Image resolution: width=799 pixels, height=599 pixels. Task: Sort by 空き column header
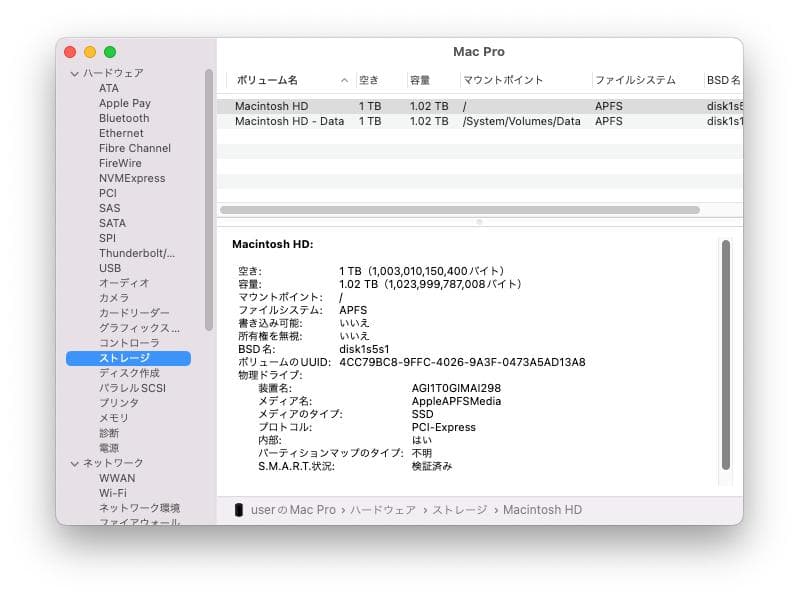pyautogui.click(x=369, y=80)
